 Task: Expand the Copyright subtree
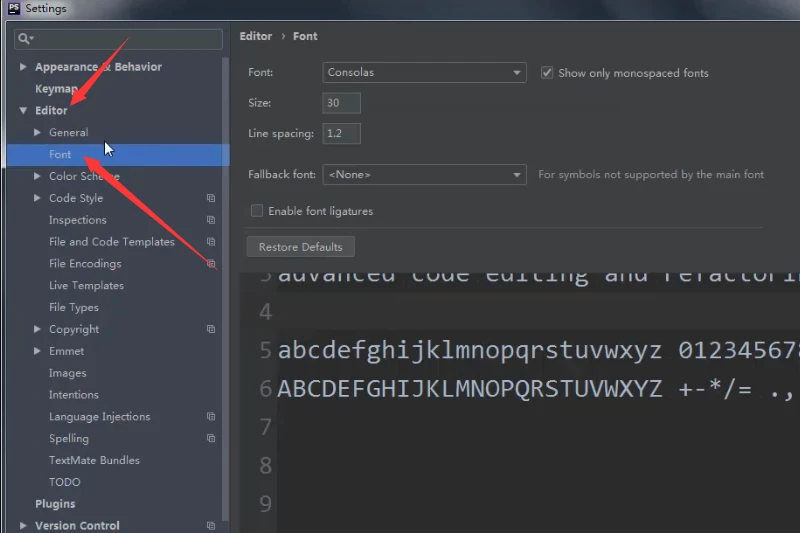point(37,329)
